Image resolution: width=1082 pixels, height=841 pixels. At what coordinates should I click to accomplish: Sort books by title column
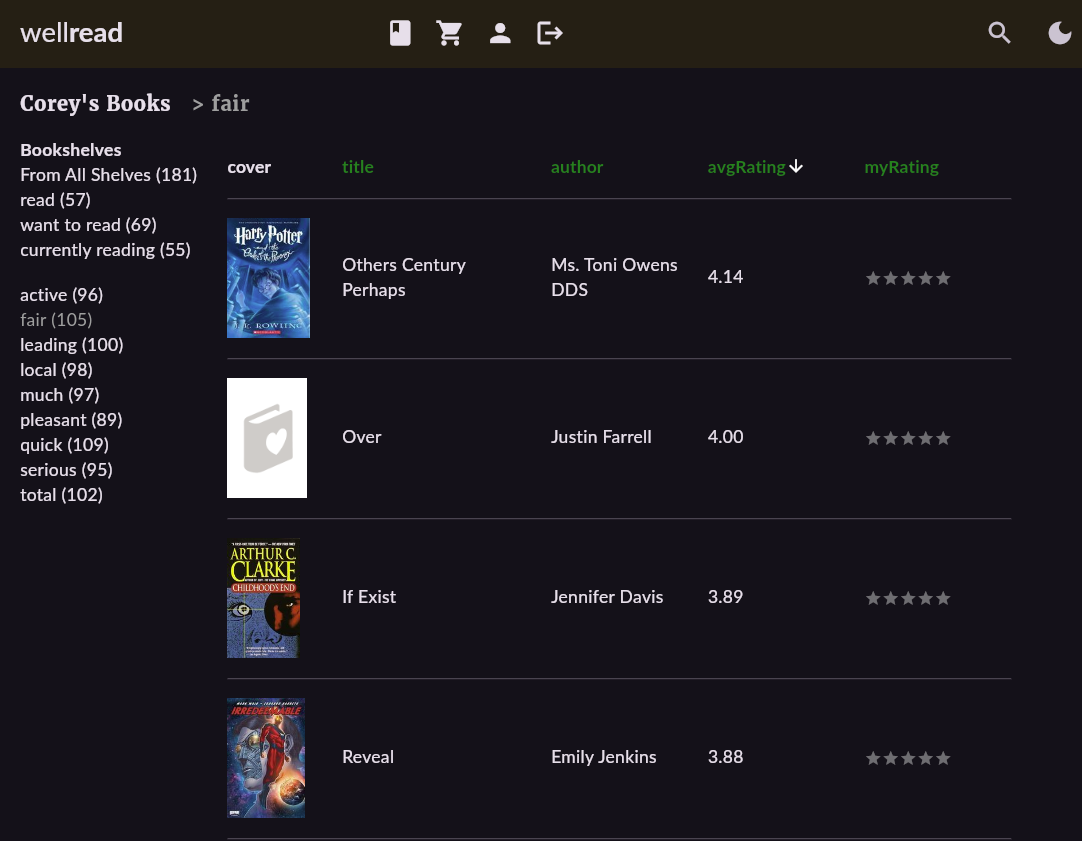point(357,167)
